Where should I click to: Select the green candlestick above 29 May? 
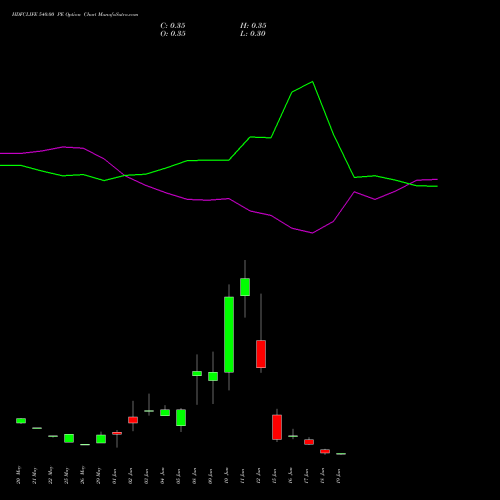(x=101, y=439)
